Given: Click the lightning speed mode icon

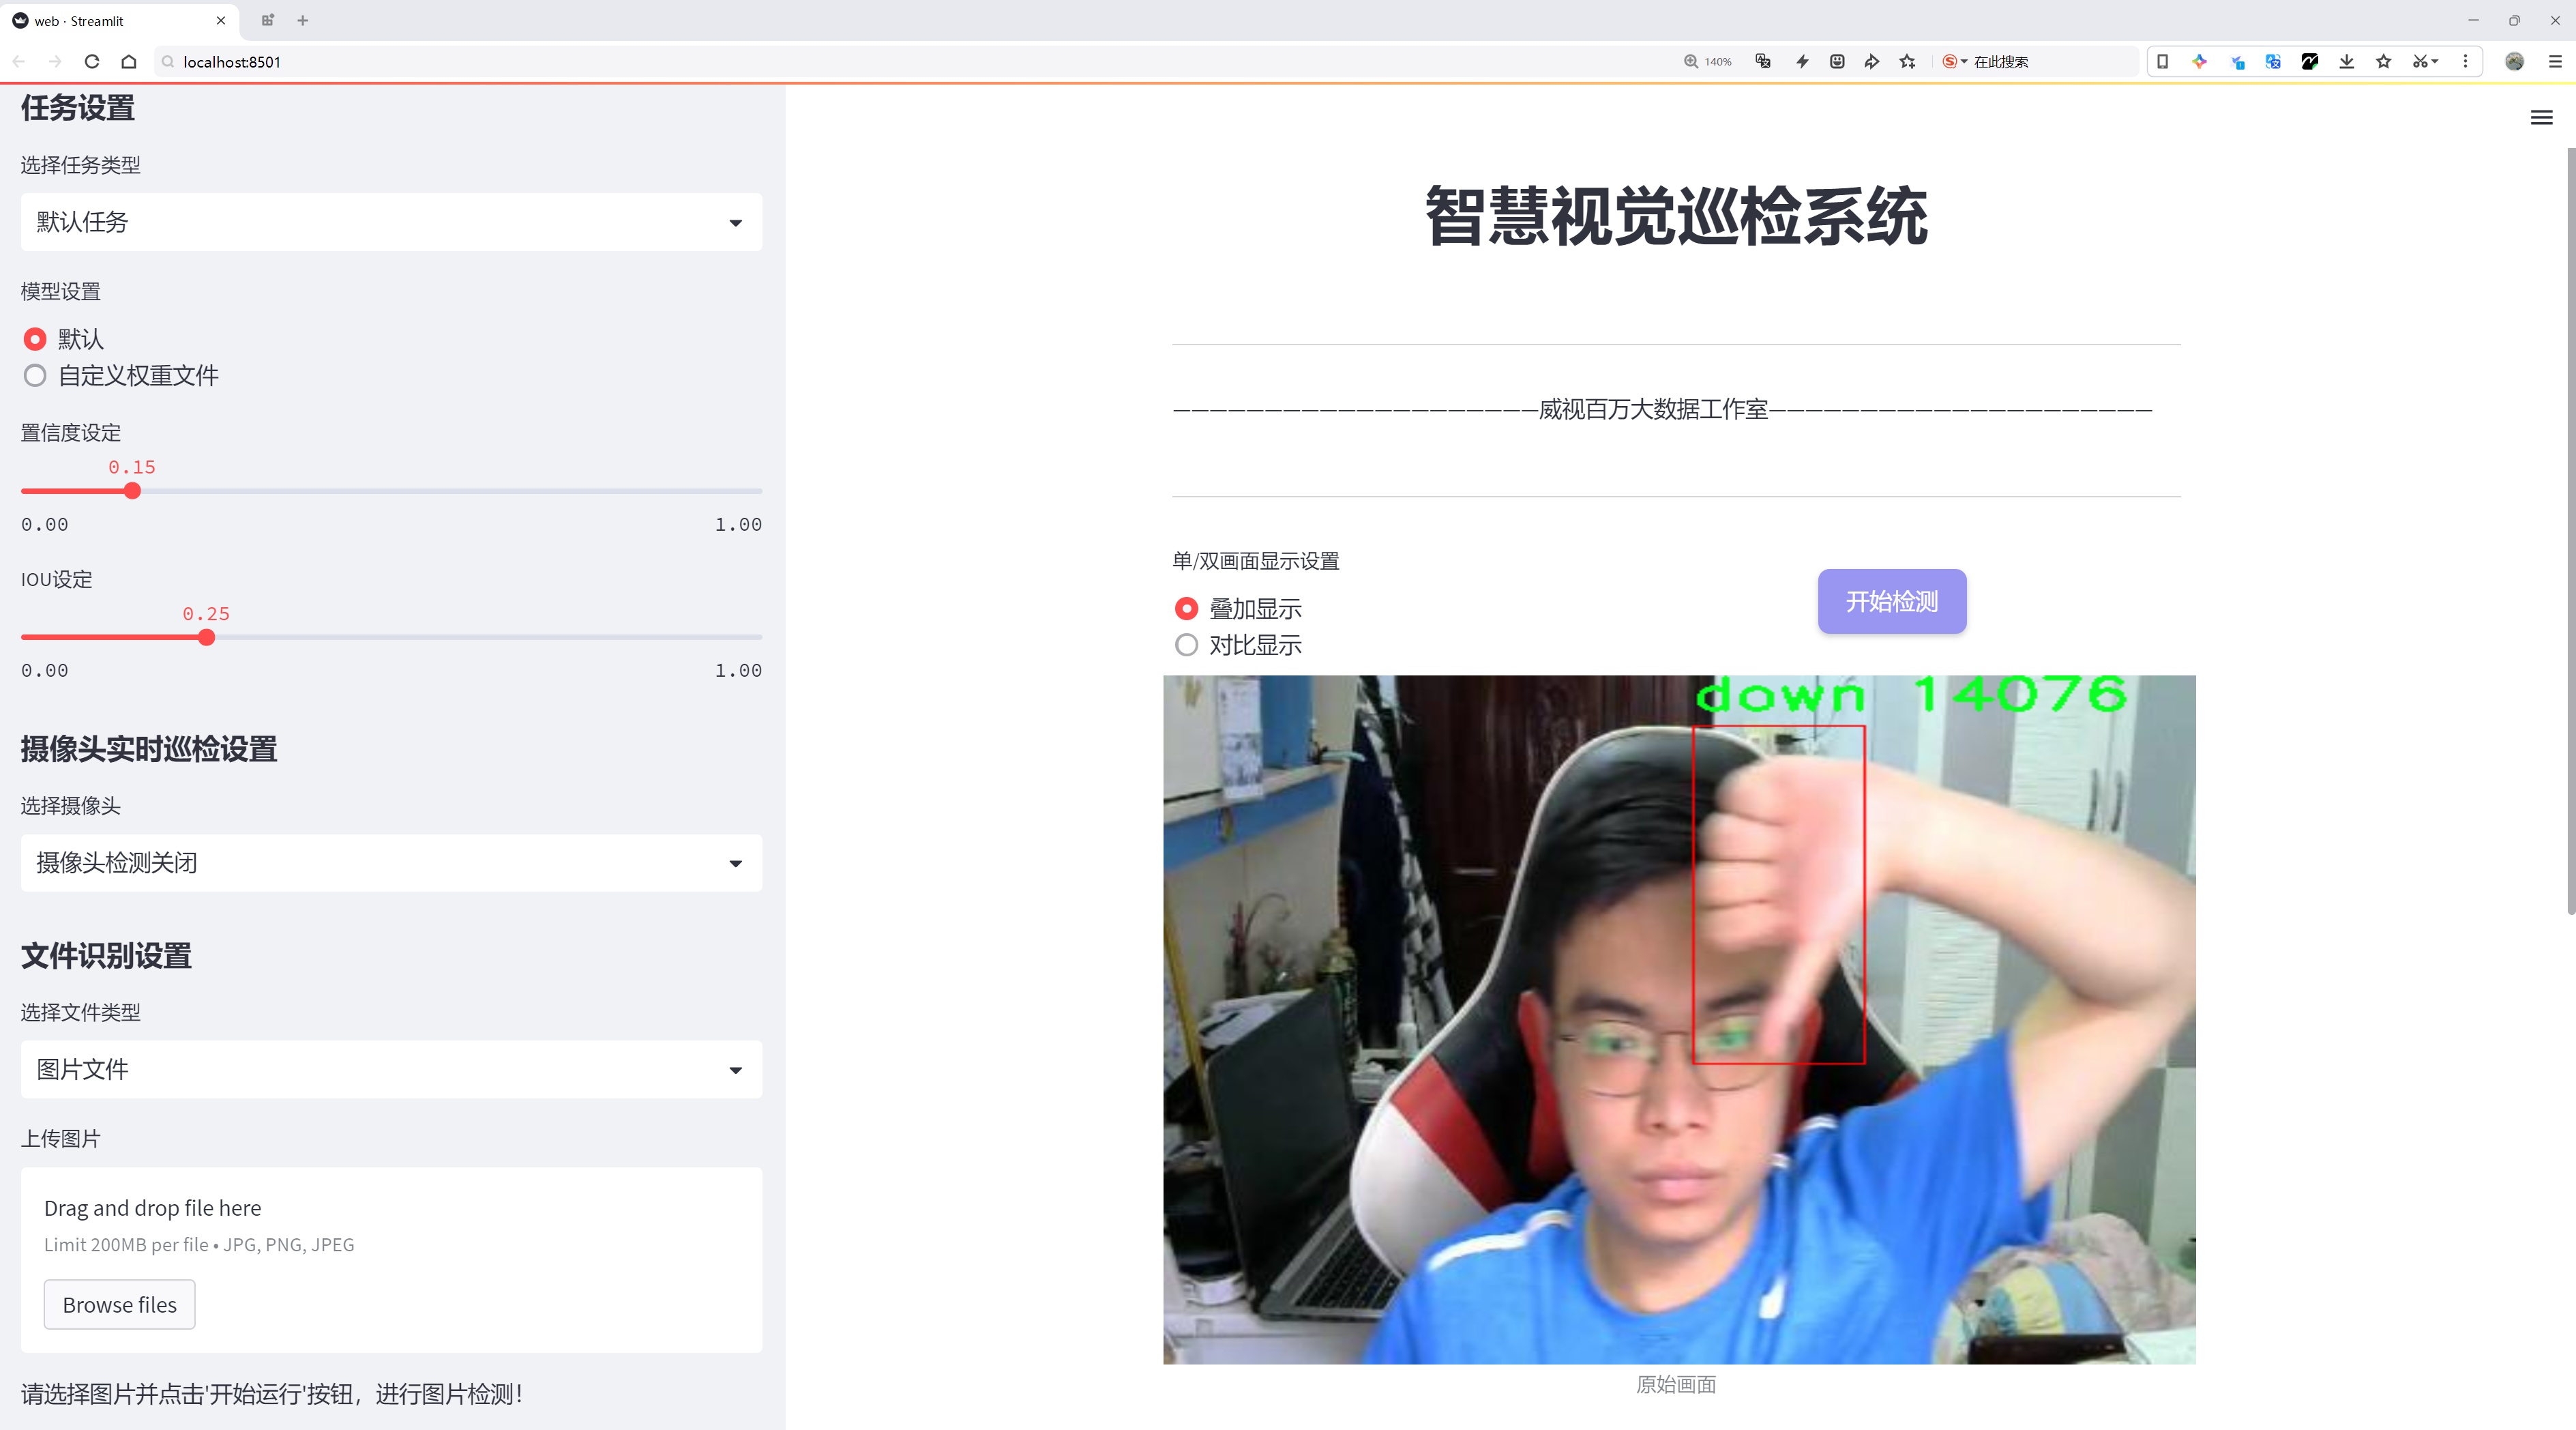Looking at the screenshot, I should [1802, 62].
